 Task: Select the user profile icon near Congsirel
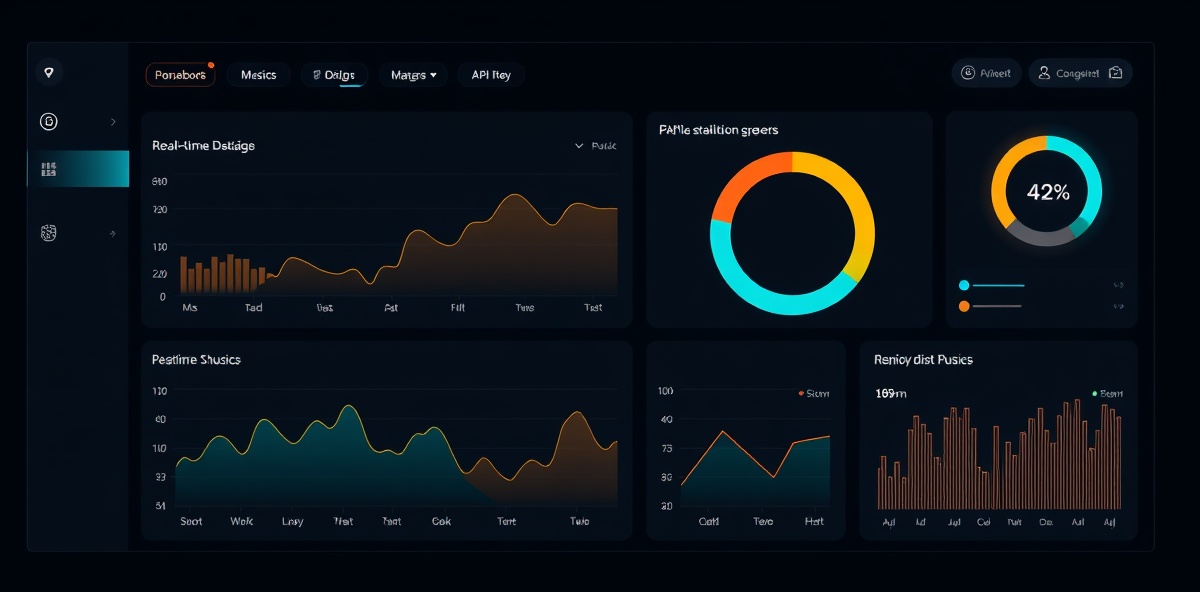[1044, 72]
